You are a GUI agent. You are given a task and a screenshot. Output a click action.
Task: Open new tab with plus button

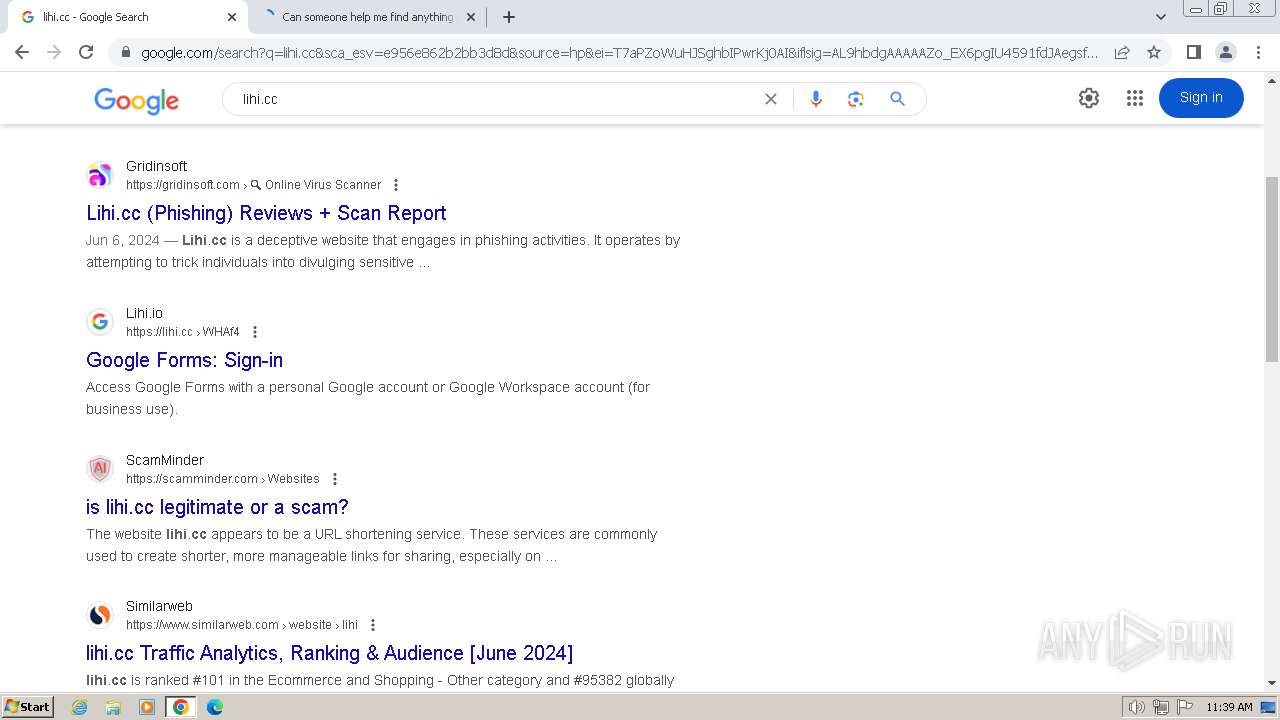click(508, 17)
